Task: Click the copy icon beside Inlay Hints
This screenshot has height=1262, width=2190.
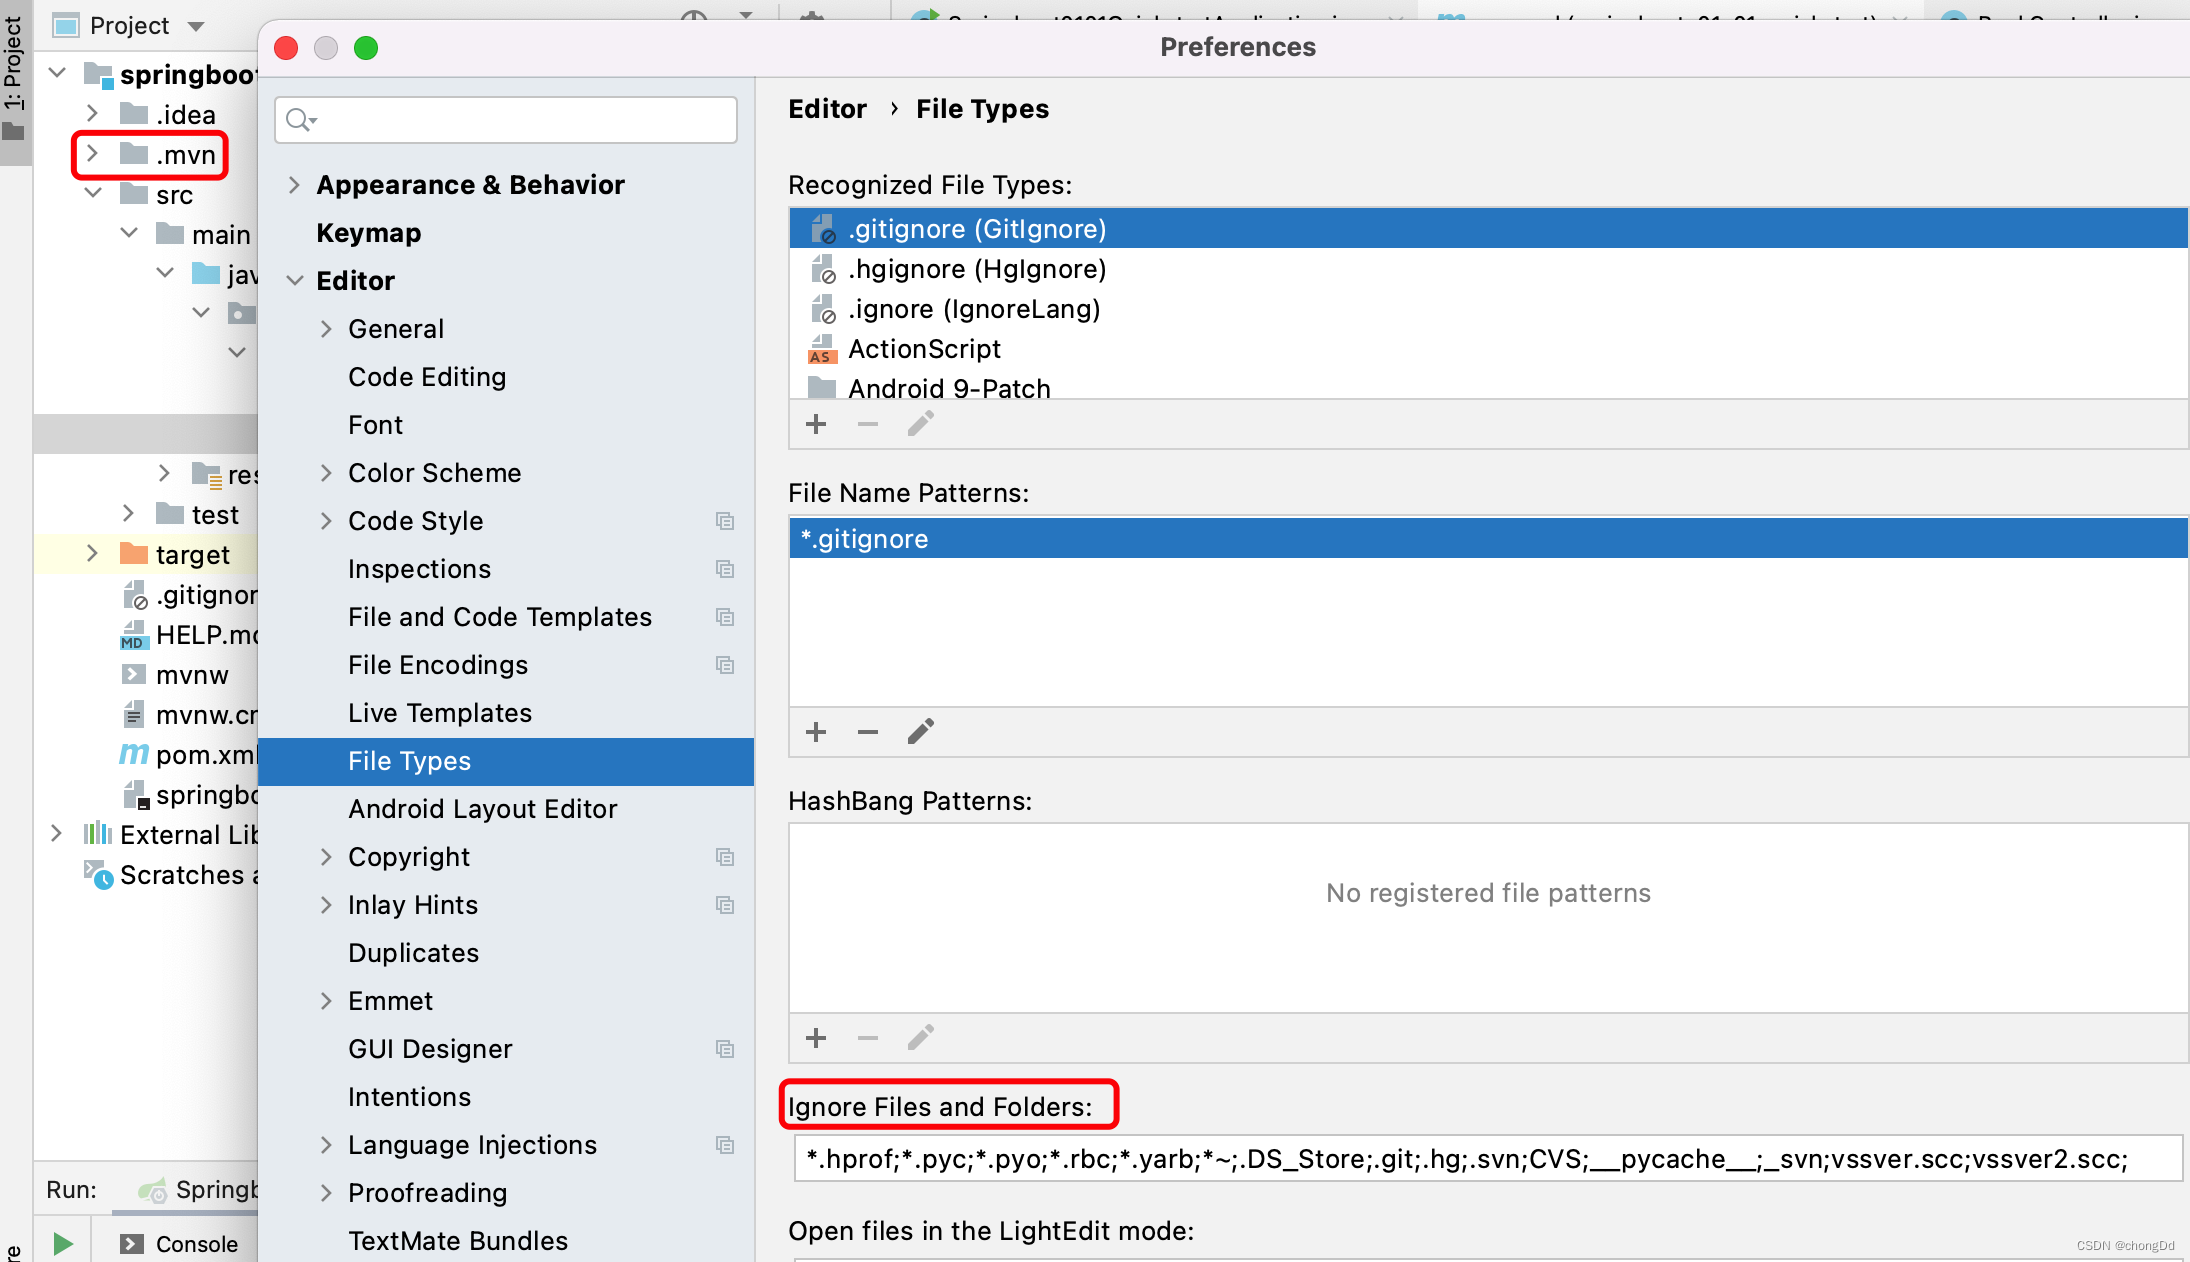Action: click(725, 905)
